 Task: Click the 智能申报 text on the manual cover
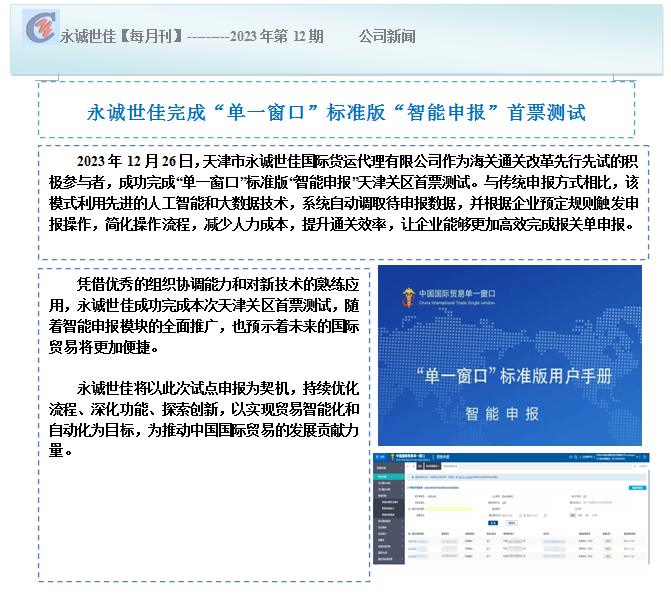coord(509,412)
